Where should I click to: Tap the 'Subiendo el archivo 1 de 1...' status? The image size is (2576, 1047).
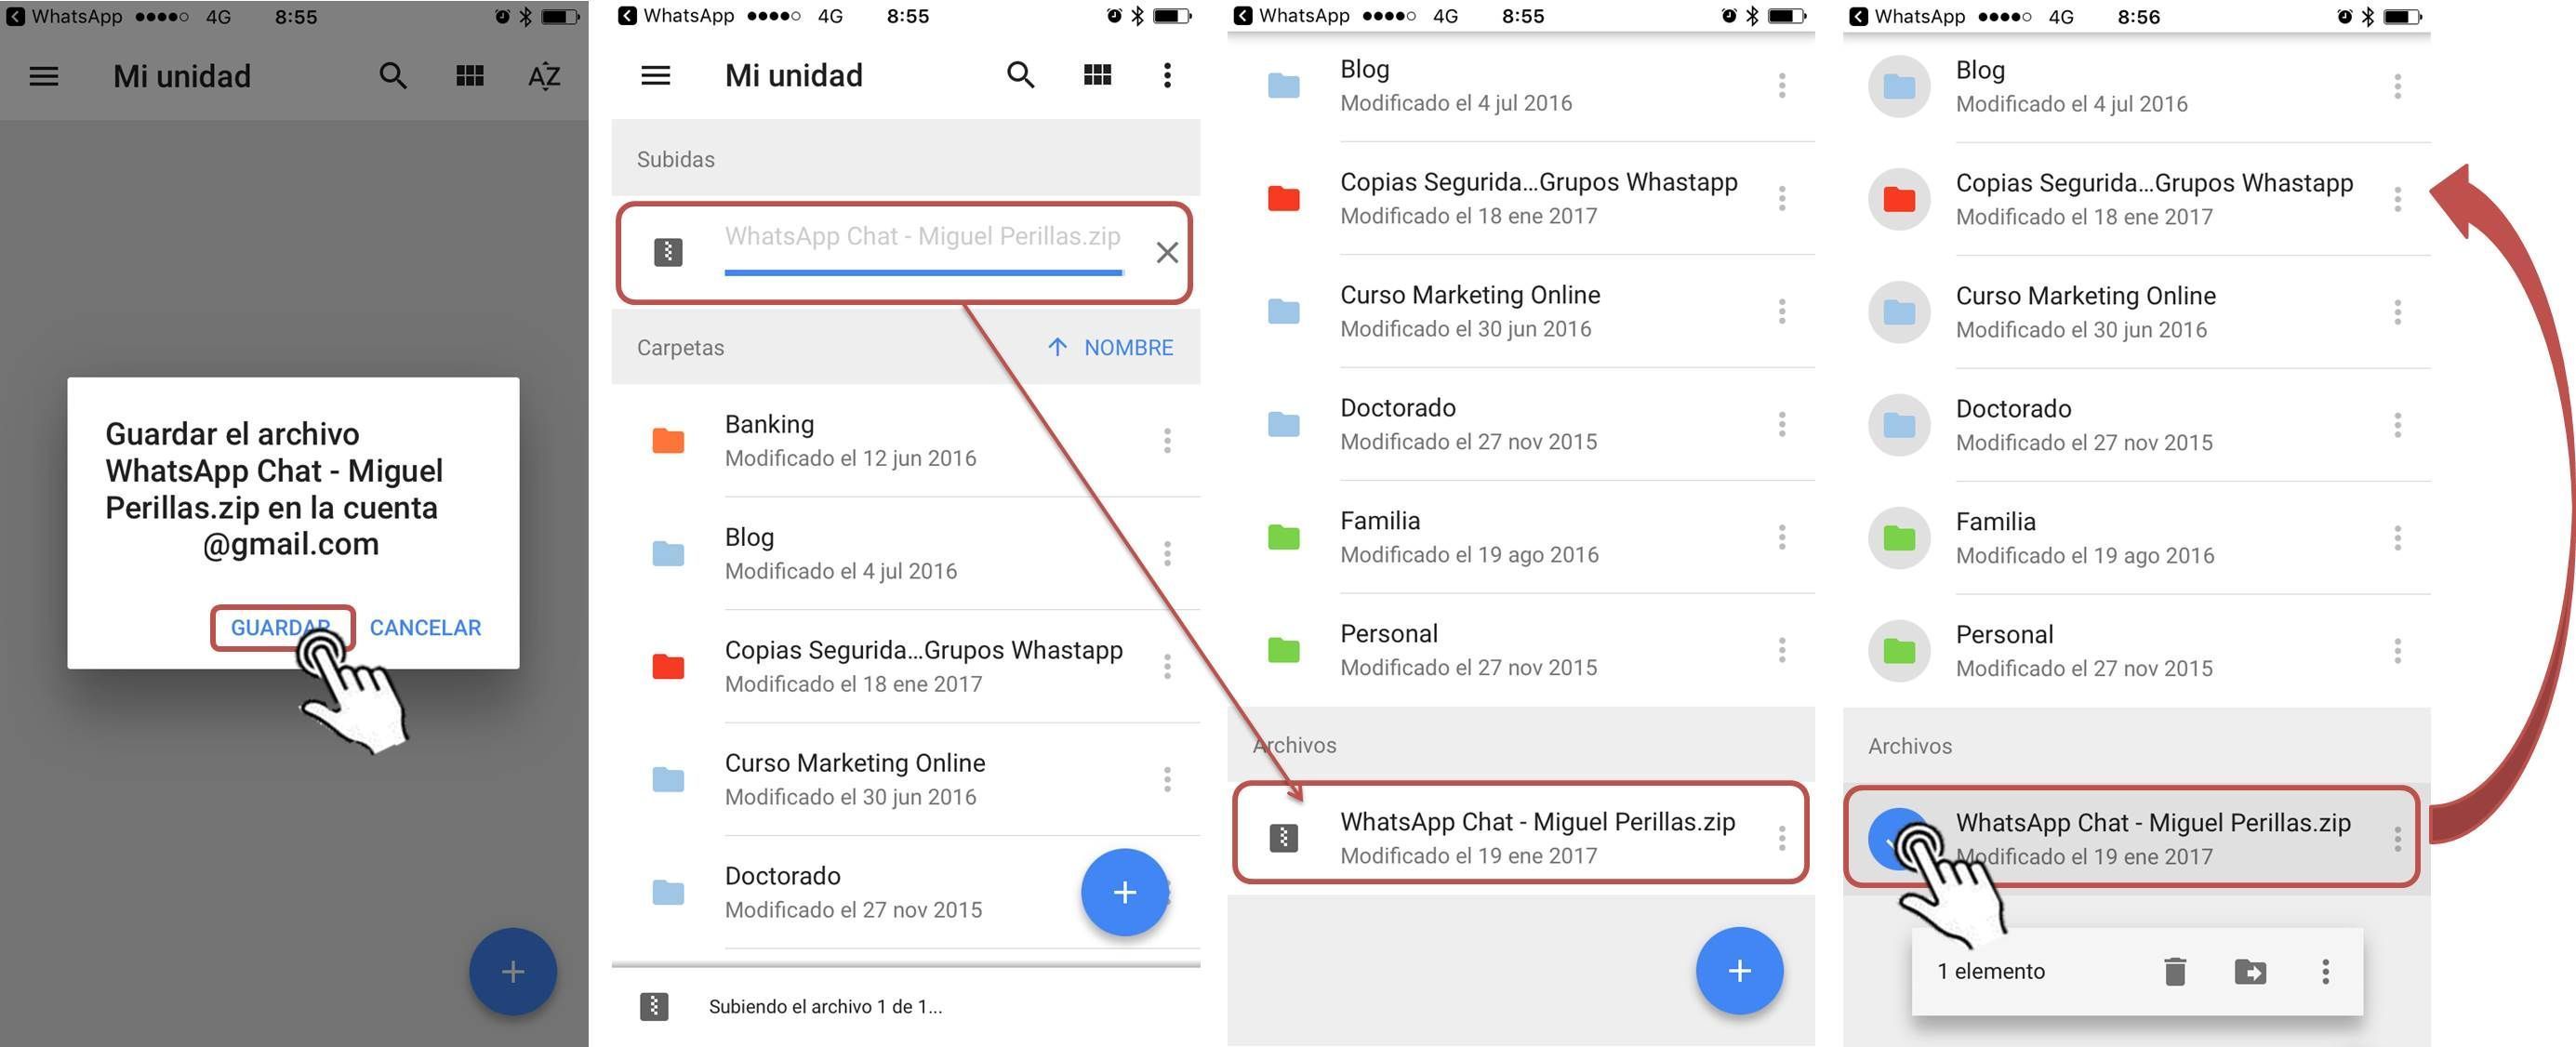825,1007
